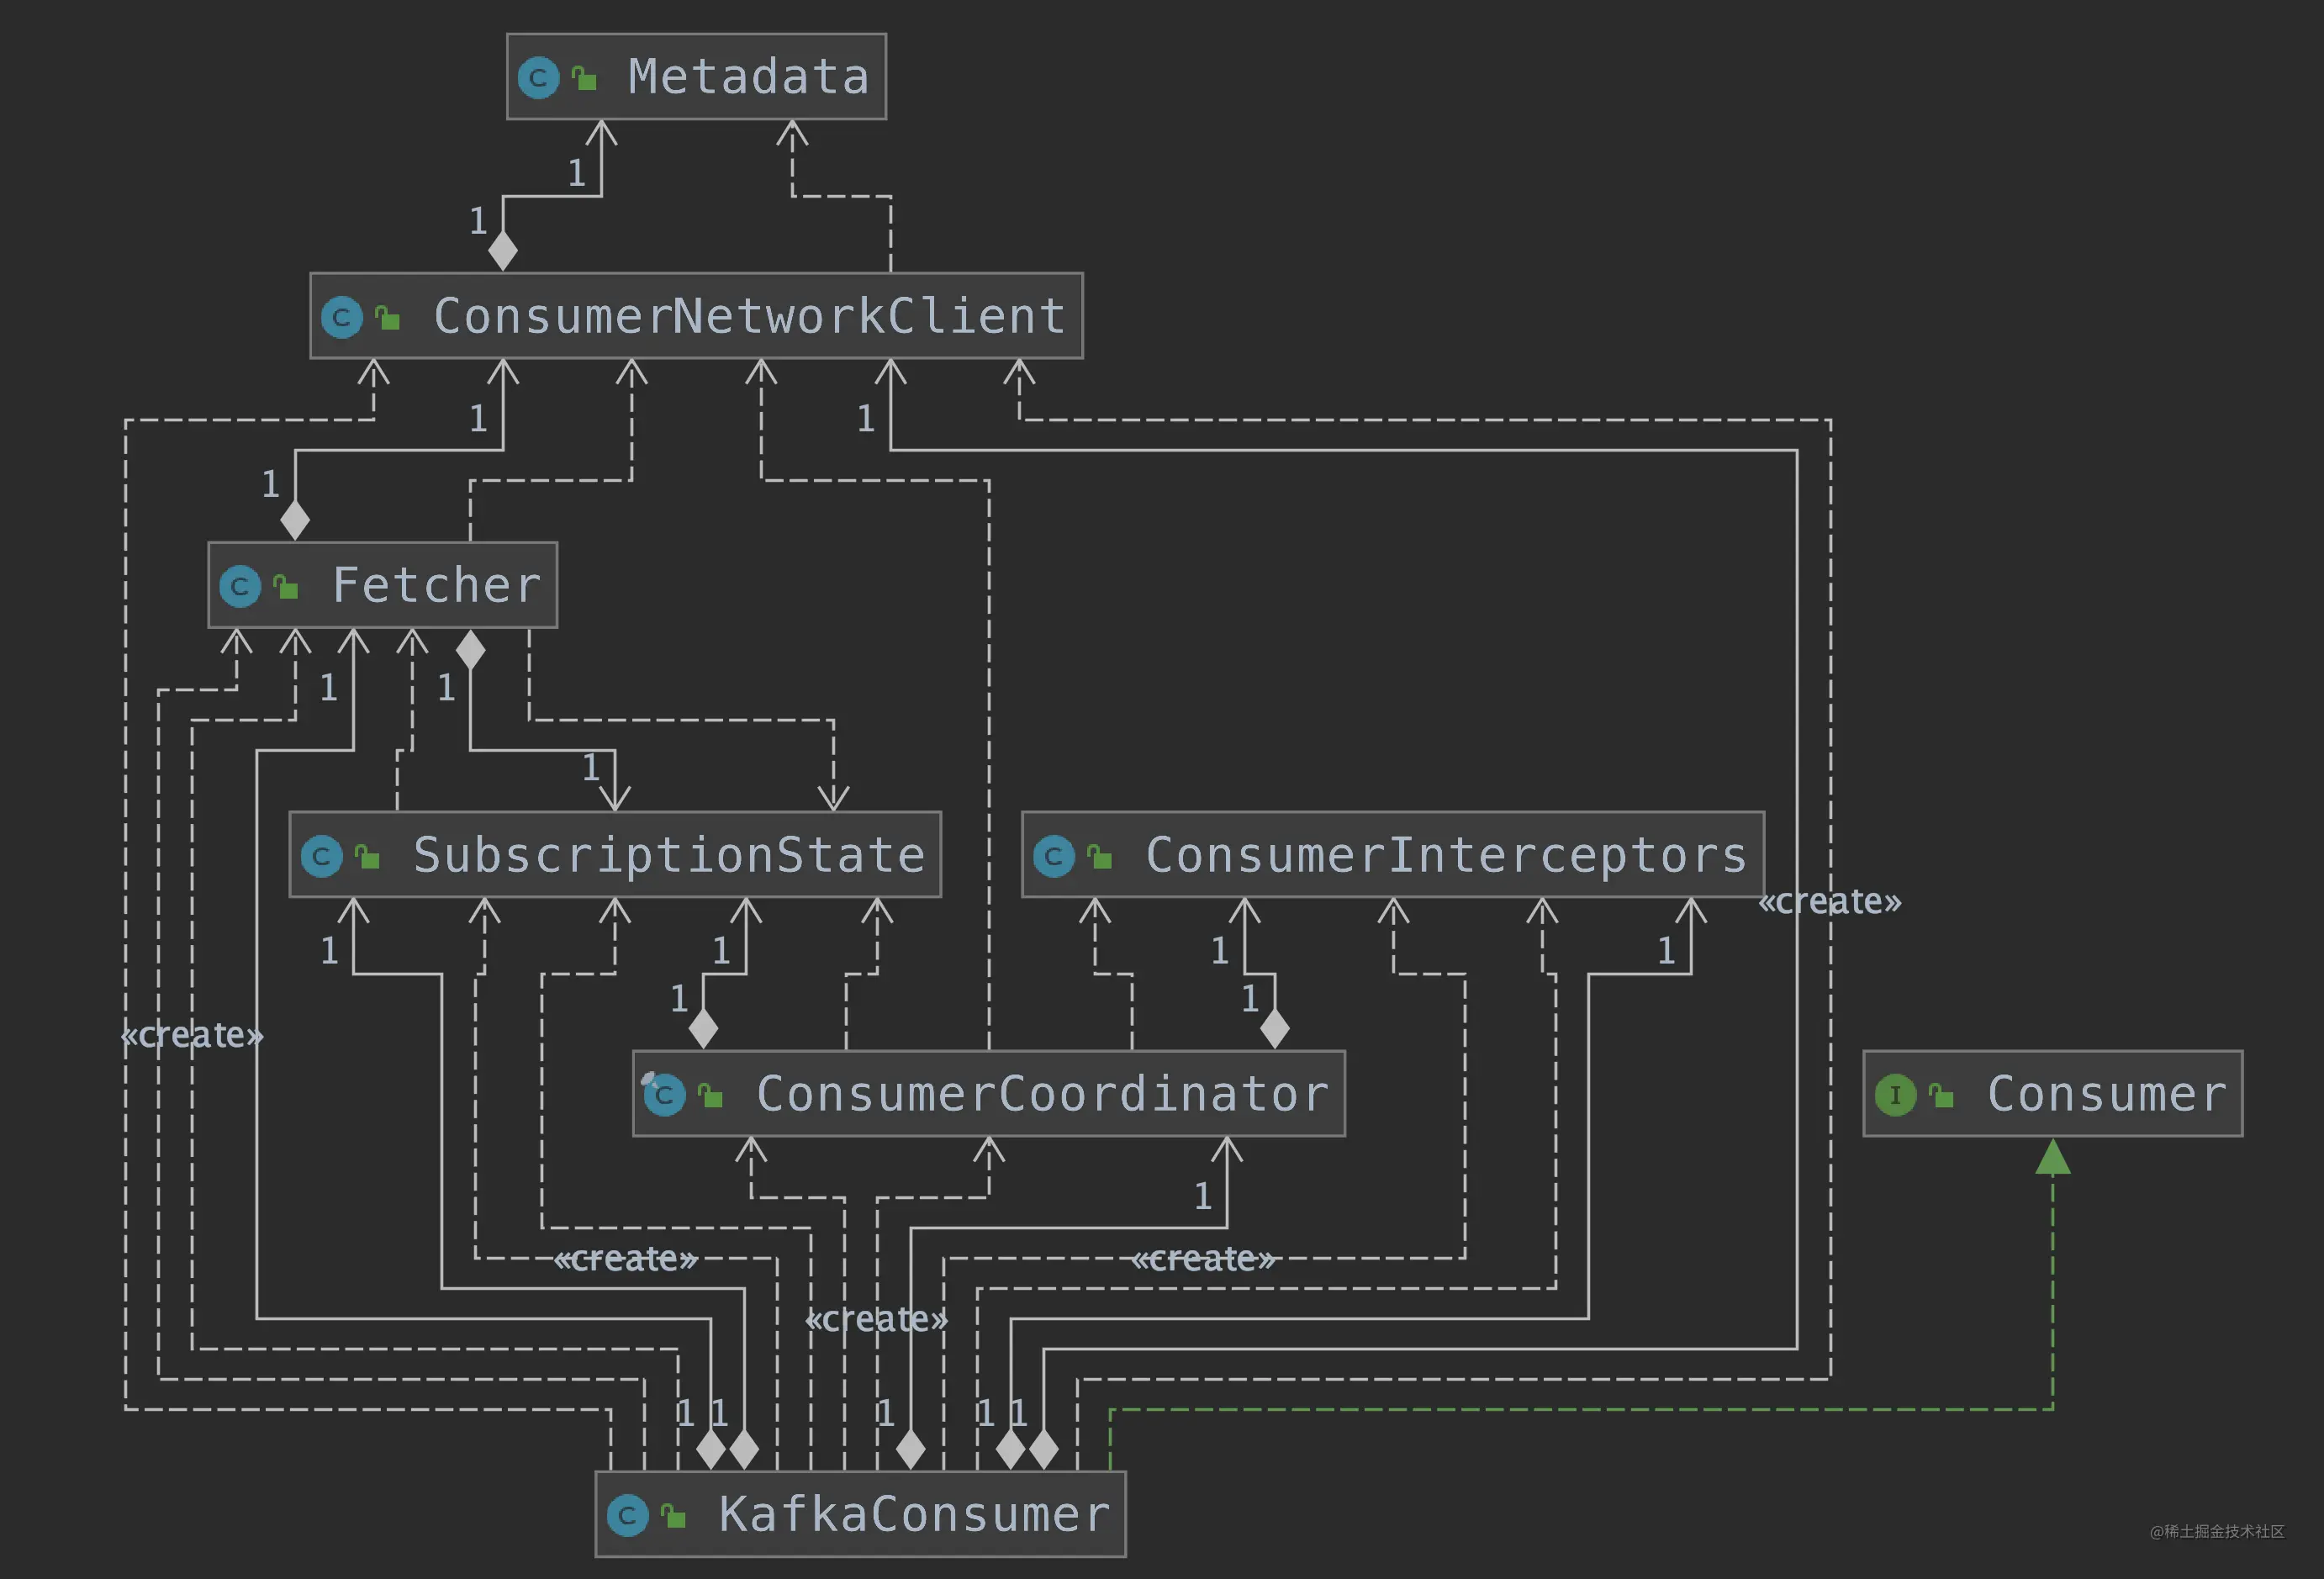The image size is (2324, 1579).
Task: Click the class icon on SubscriptionState node
Action: tap(322, 856)
